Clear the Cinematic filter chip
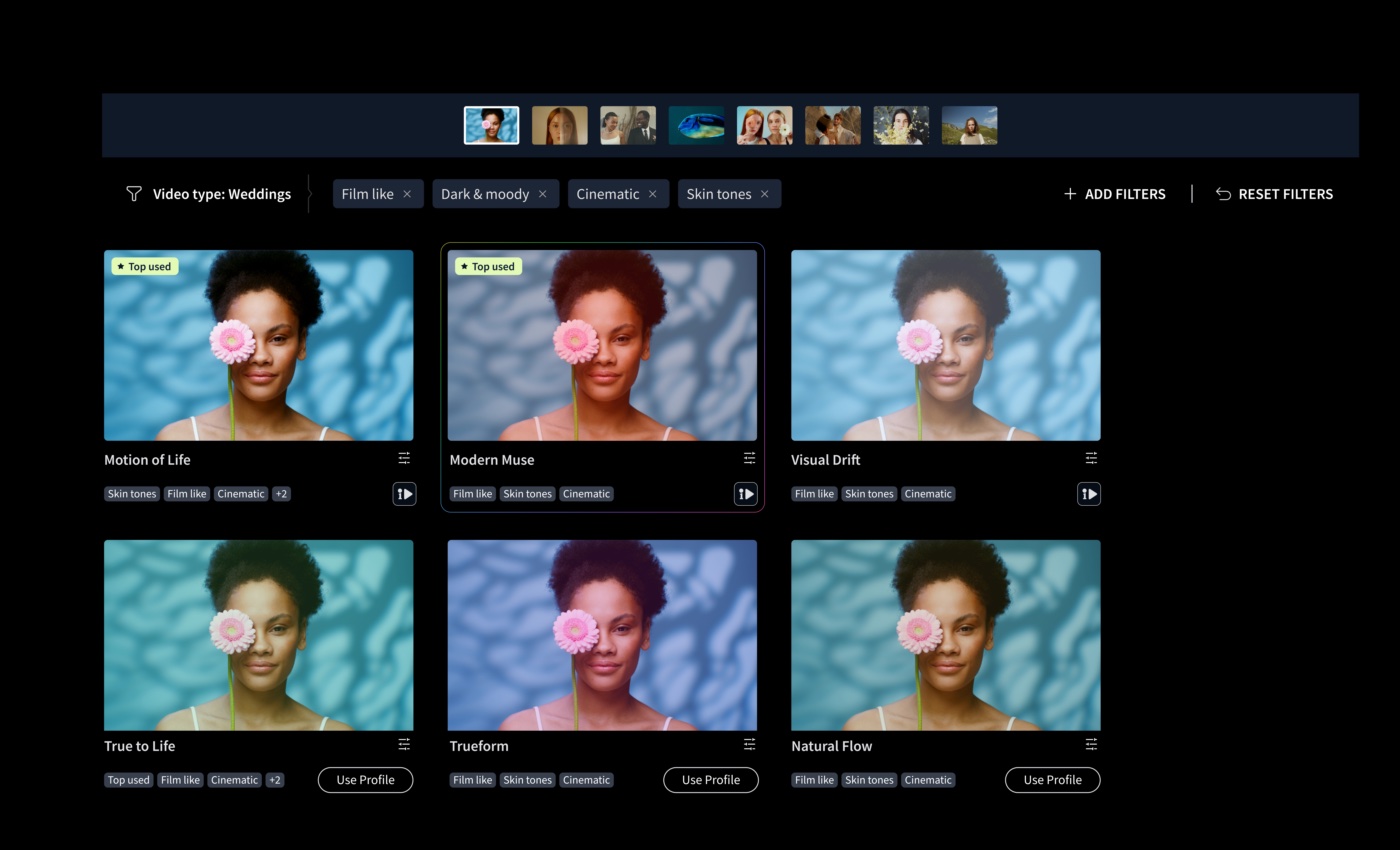The height and width of the screenshot is (850, 1400). click(x=653, y=194)
